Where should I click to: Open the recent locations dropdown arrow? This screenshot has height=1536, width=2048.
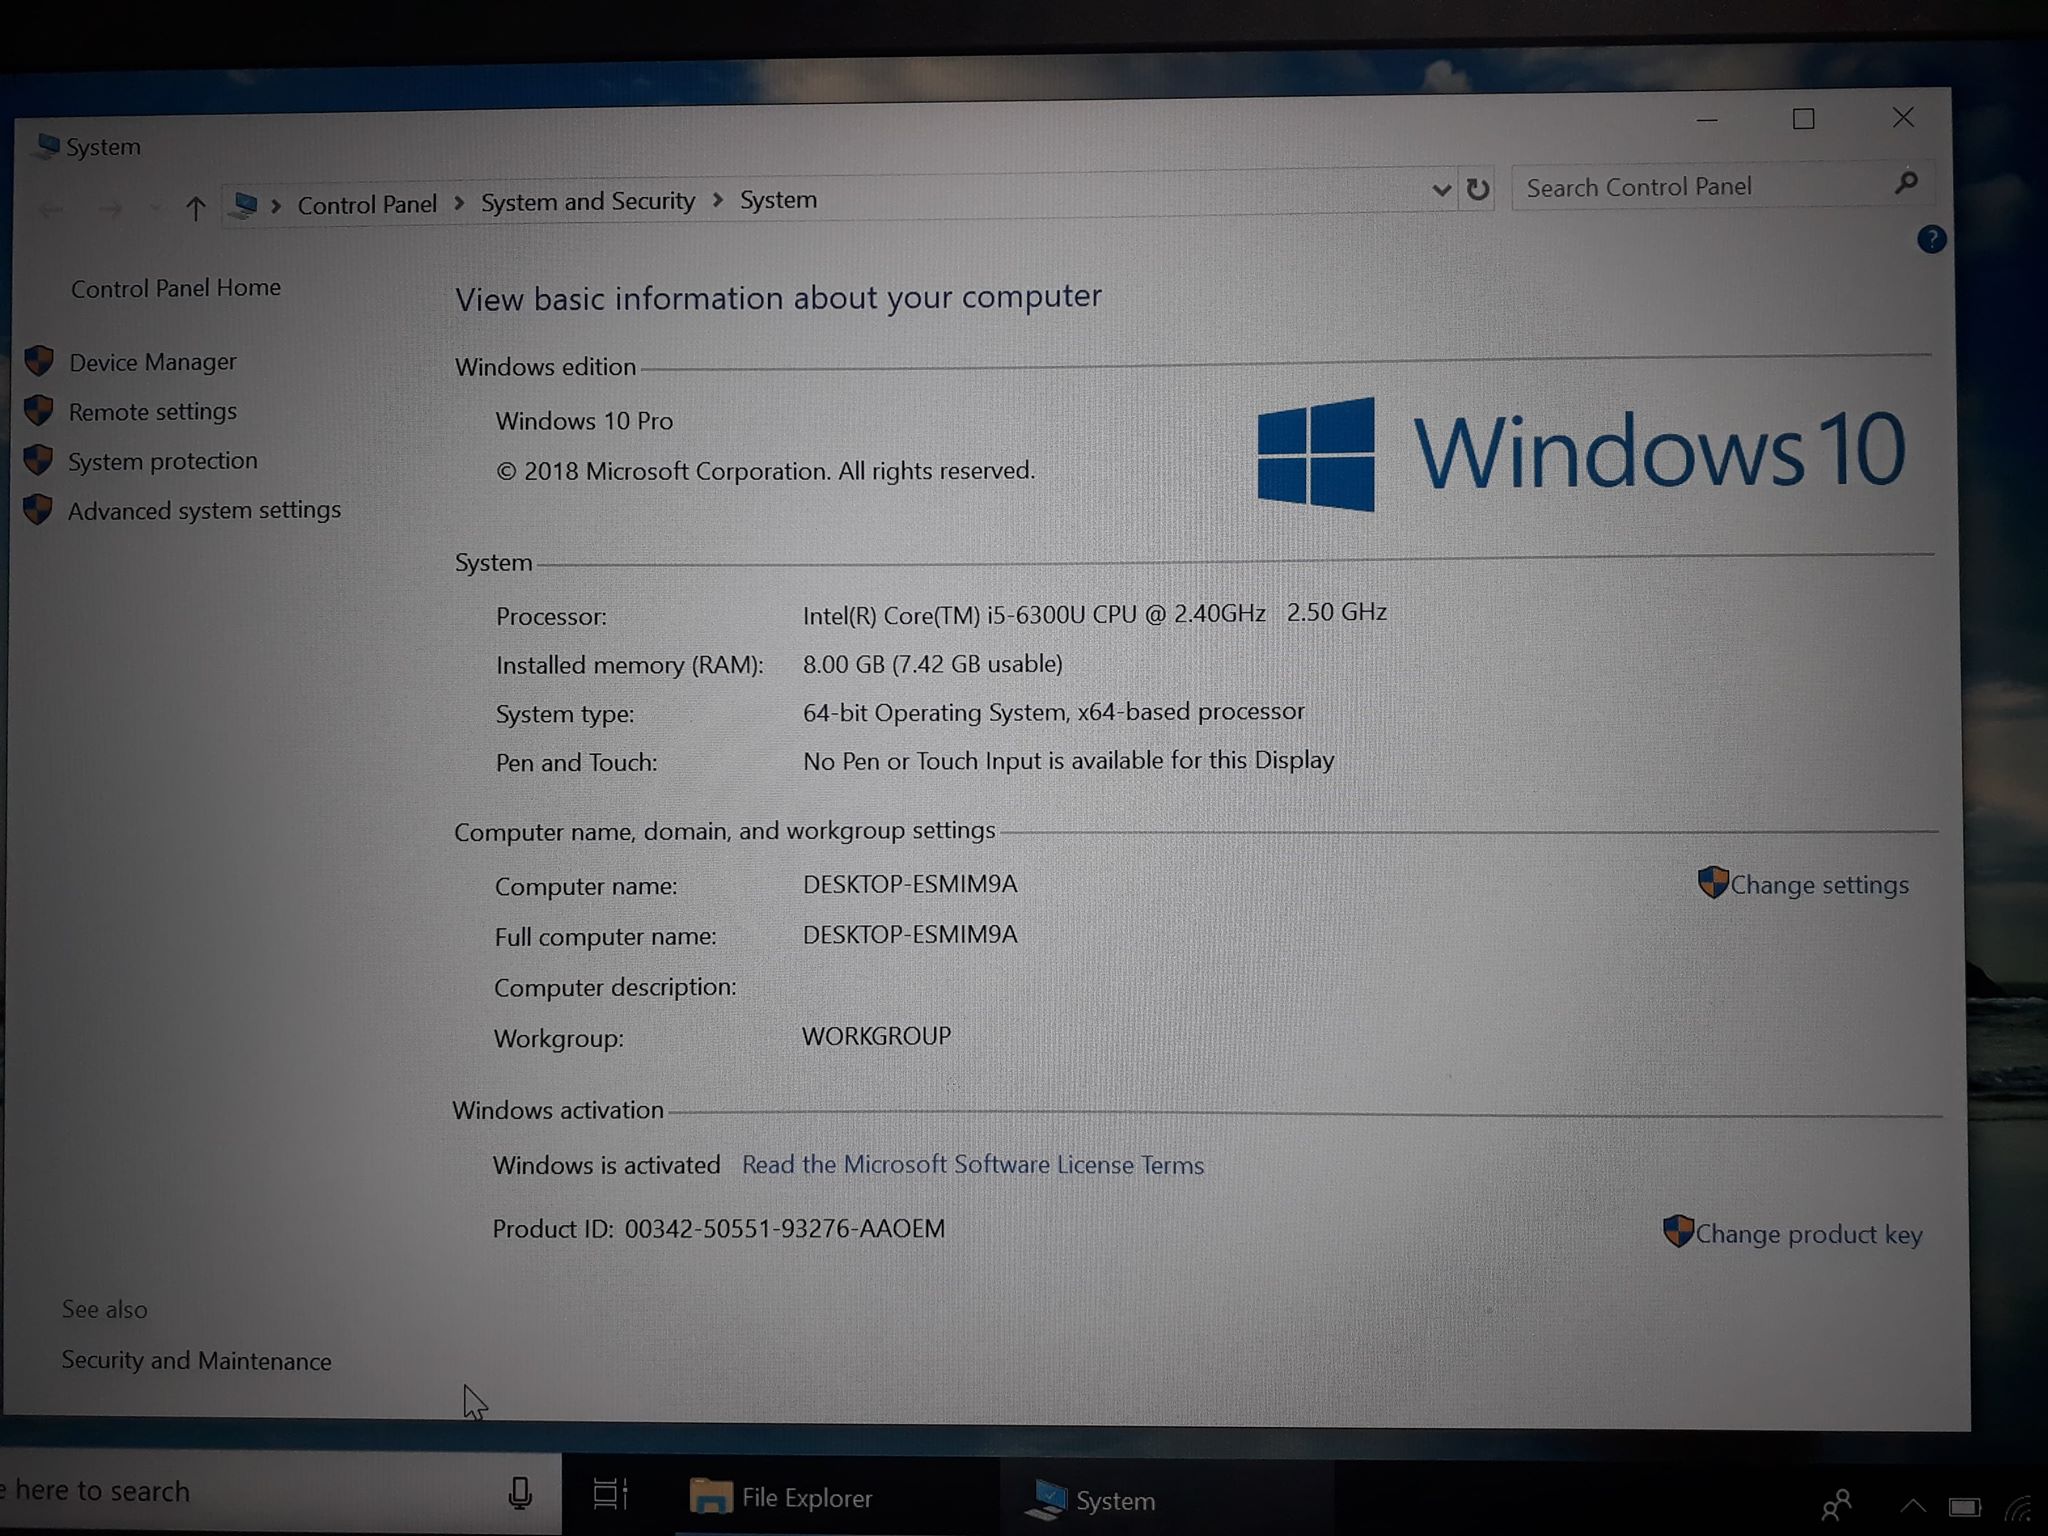pos(155,209)
